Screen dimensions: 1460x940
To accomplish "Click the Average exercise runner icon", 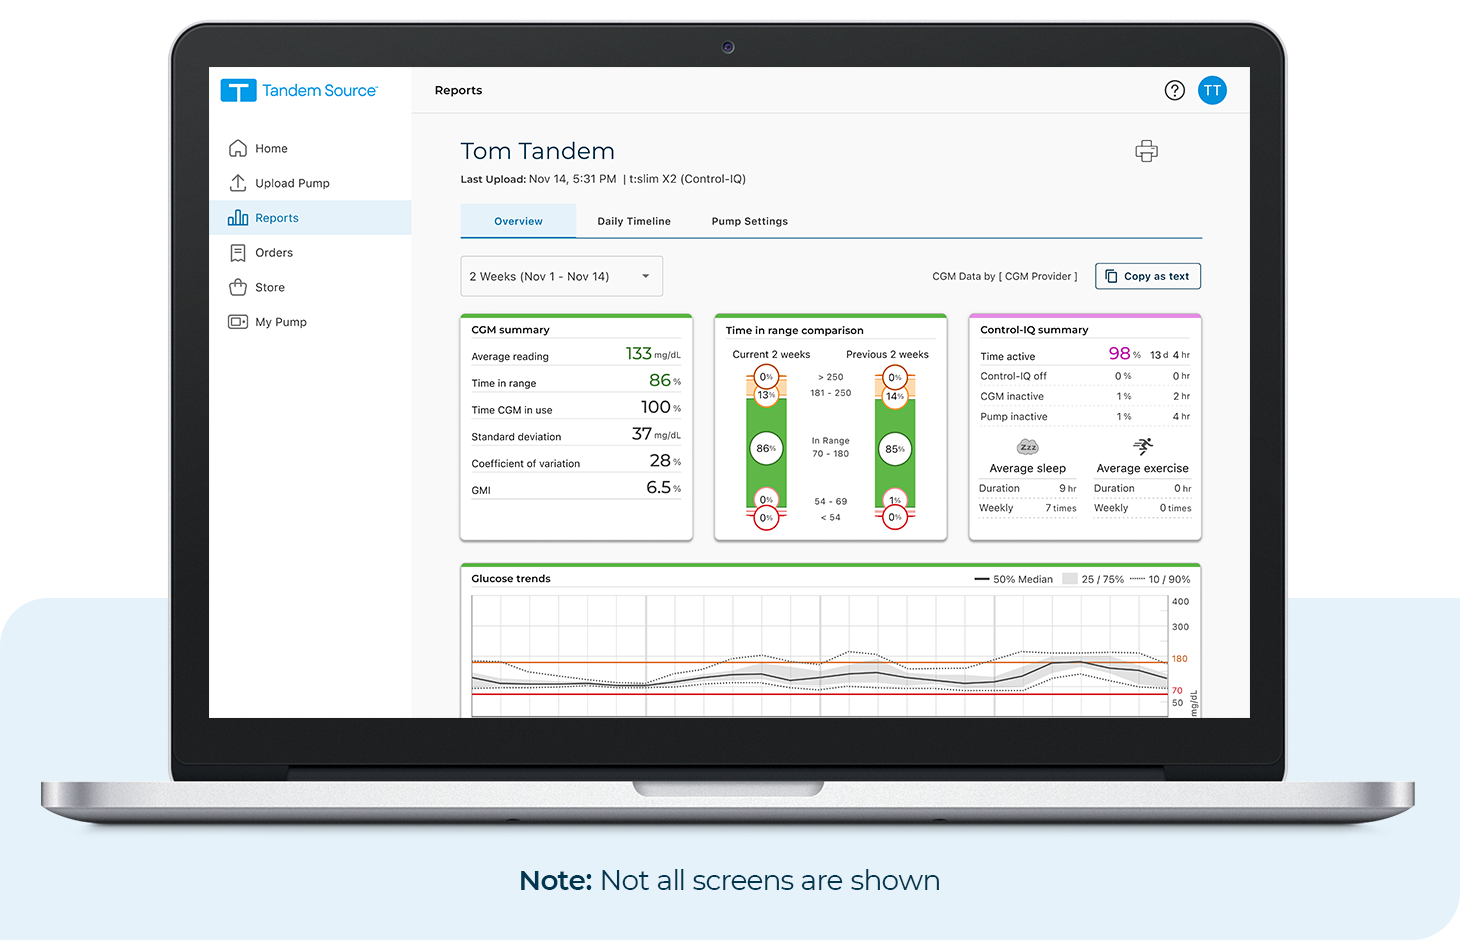I will click(x=1142, y=447).
